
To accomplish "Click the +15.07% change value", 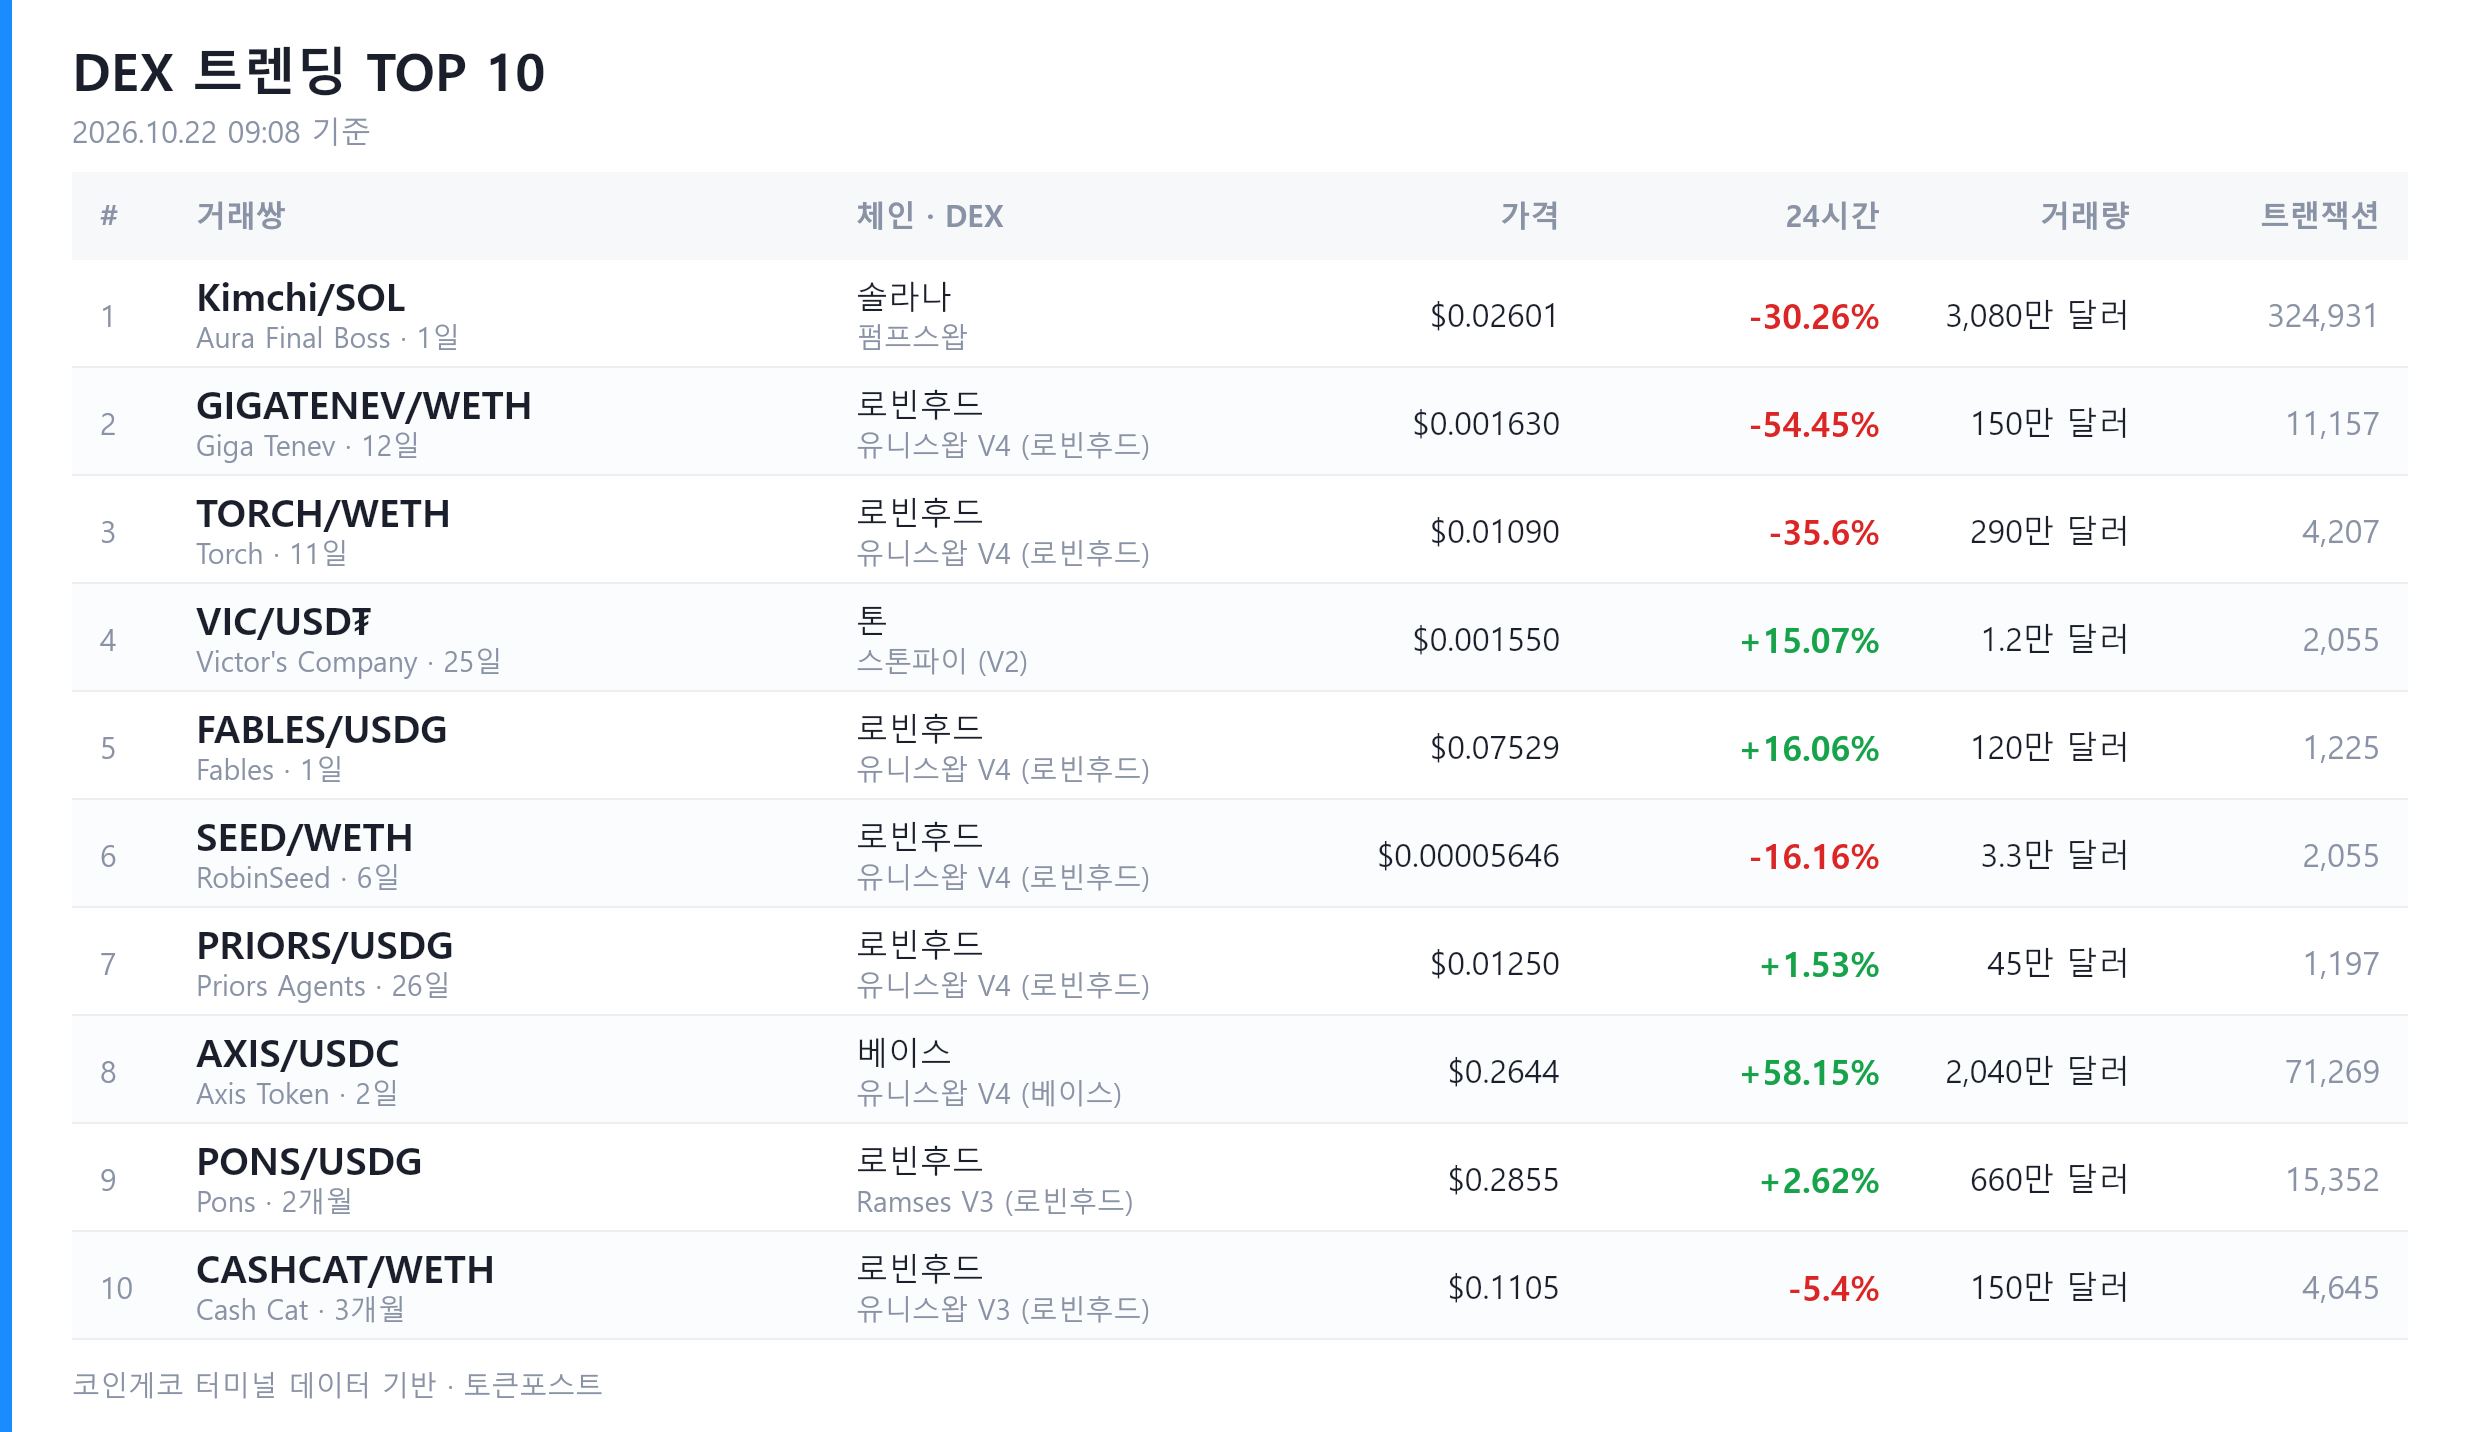I will [x=1810, y=640].
